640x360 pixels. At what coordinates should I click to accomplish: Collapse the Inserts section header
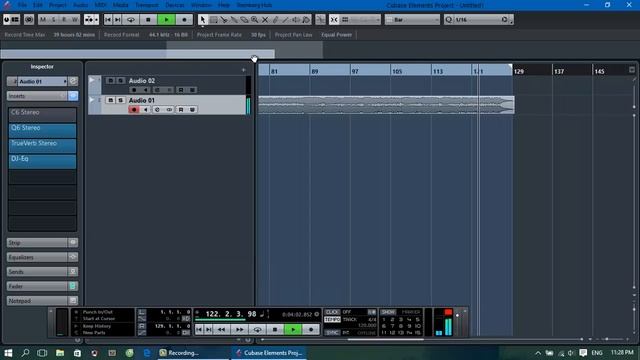[x=37, y=96]
